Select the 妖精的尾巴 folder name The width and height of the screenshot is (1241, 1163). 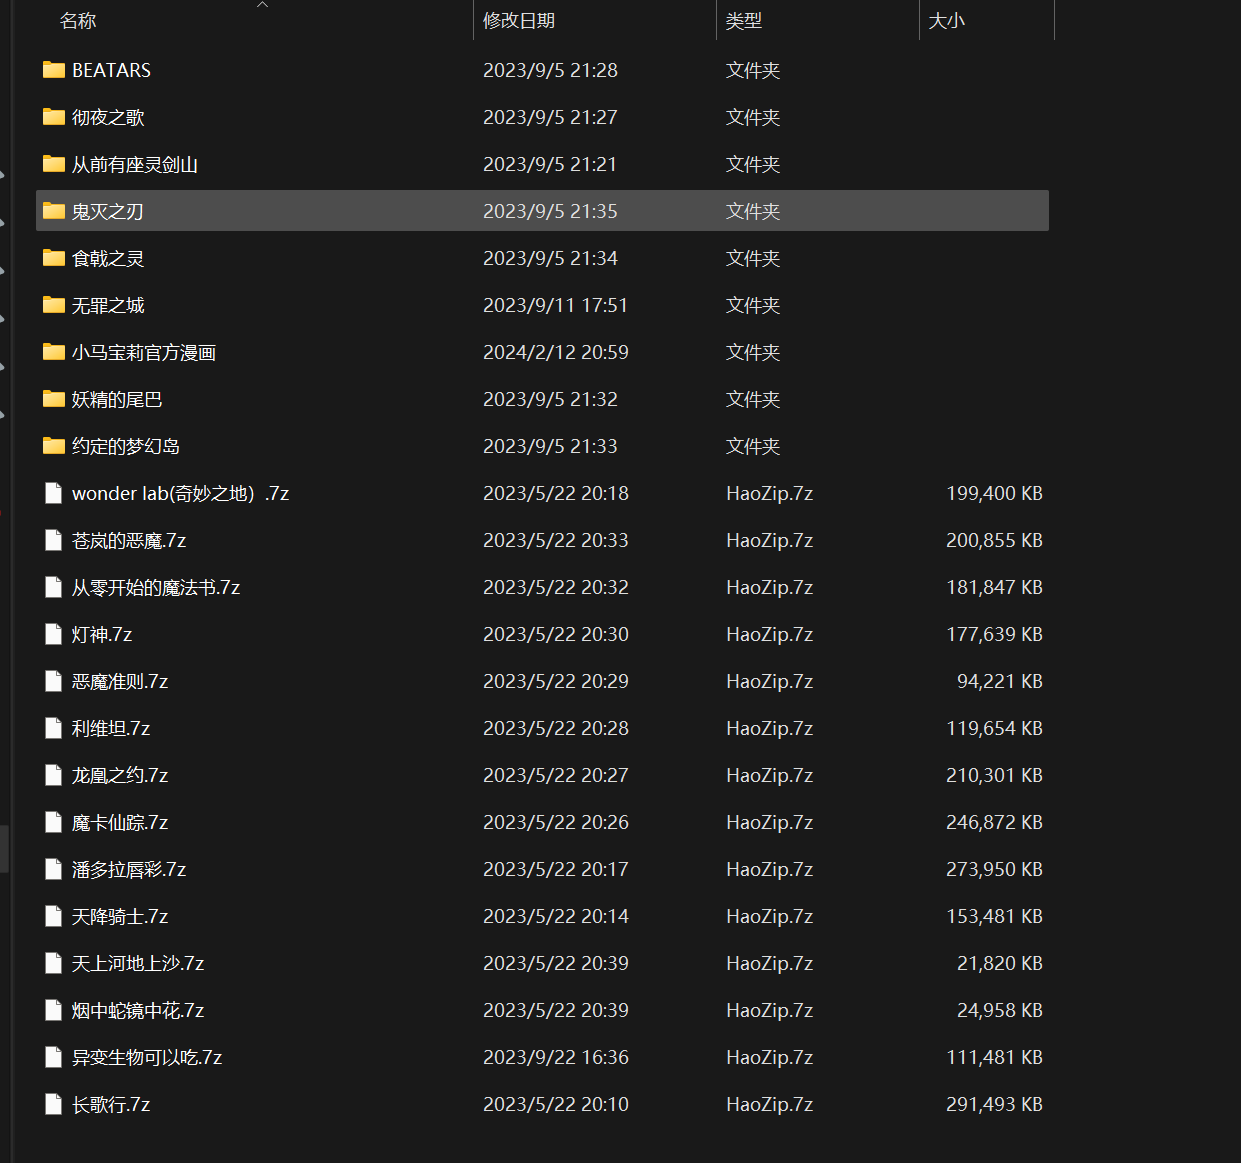coord(117,399)
